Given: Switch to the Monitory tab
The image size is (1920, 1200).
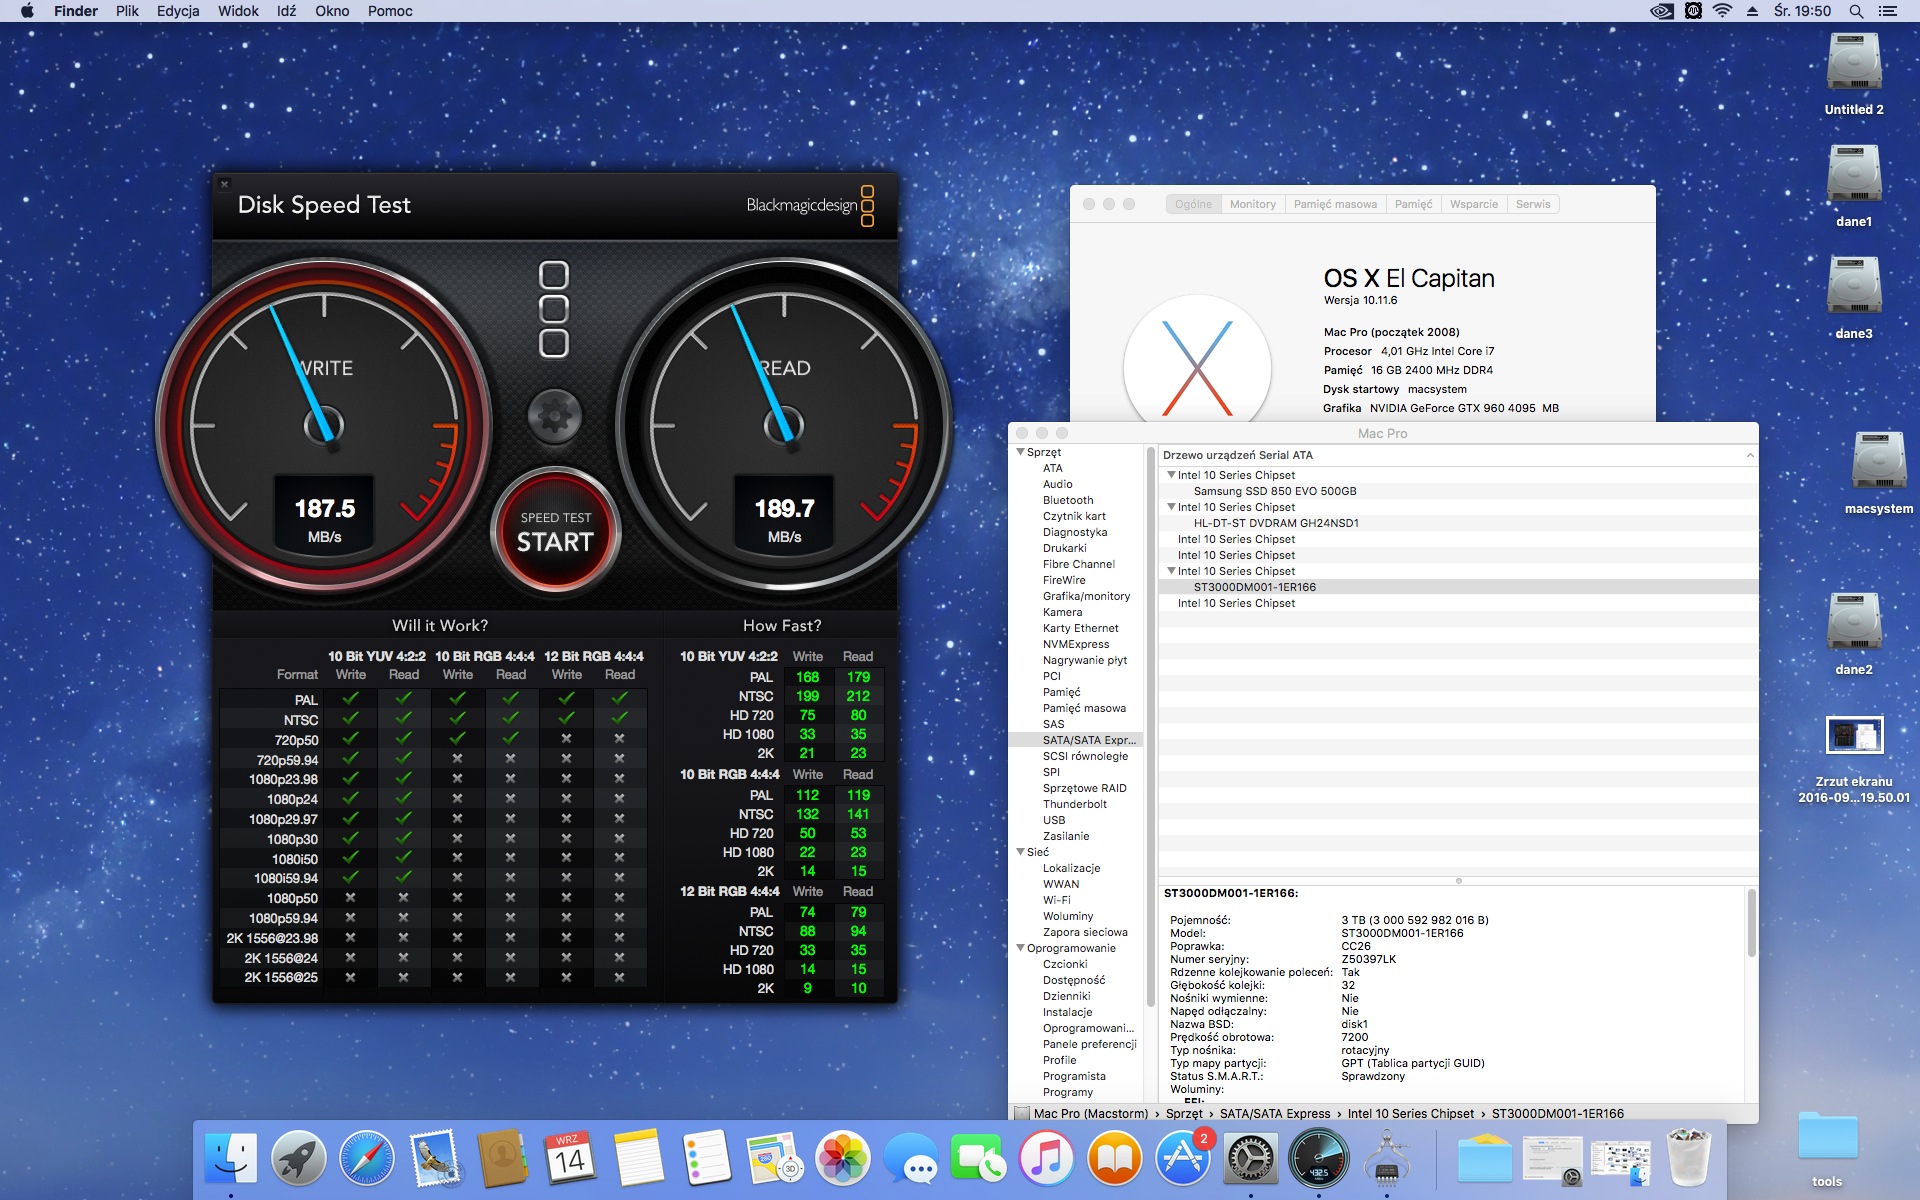Looking at the screenshot, I should coord(1252,204).
